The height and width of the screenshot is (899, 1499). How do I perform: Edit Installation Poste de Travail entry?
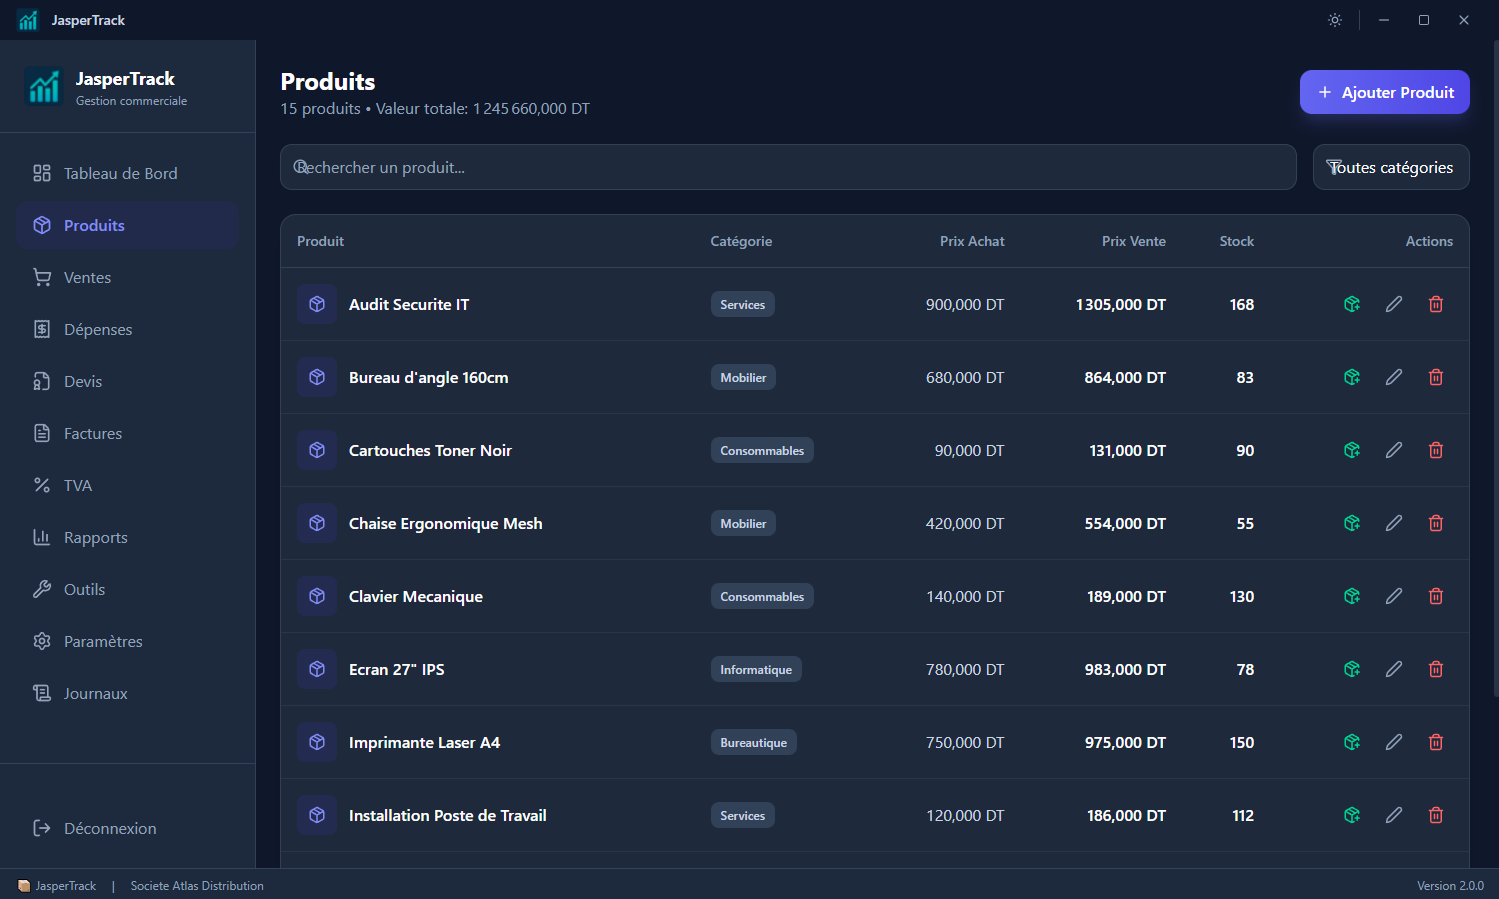1394,815
